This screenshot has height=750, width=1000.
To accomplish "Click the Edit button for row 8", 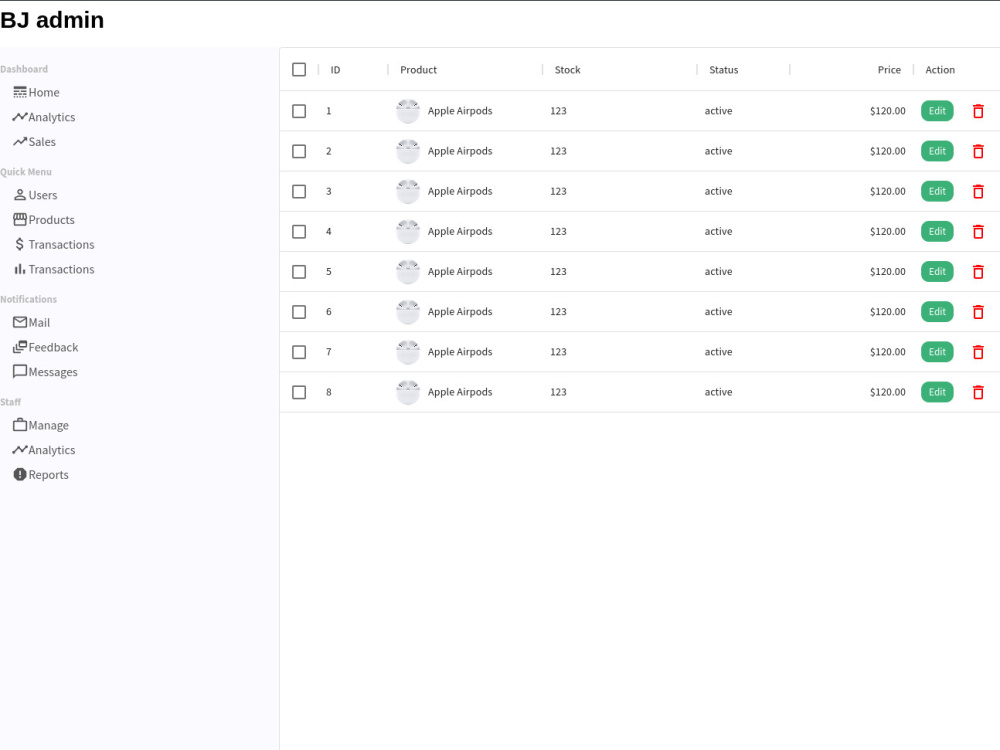I will pyautogui.click(x=937, y=392).
